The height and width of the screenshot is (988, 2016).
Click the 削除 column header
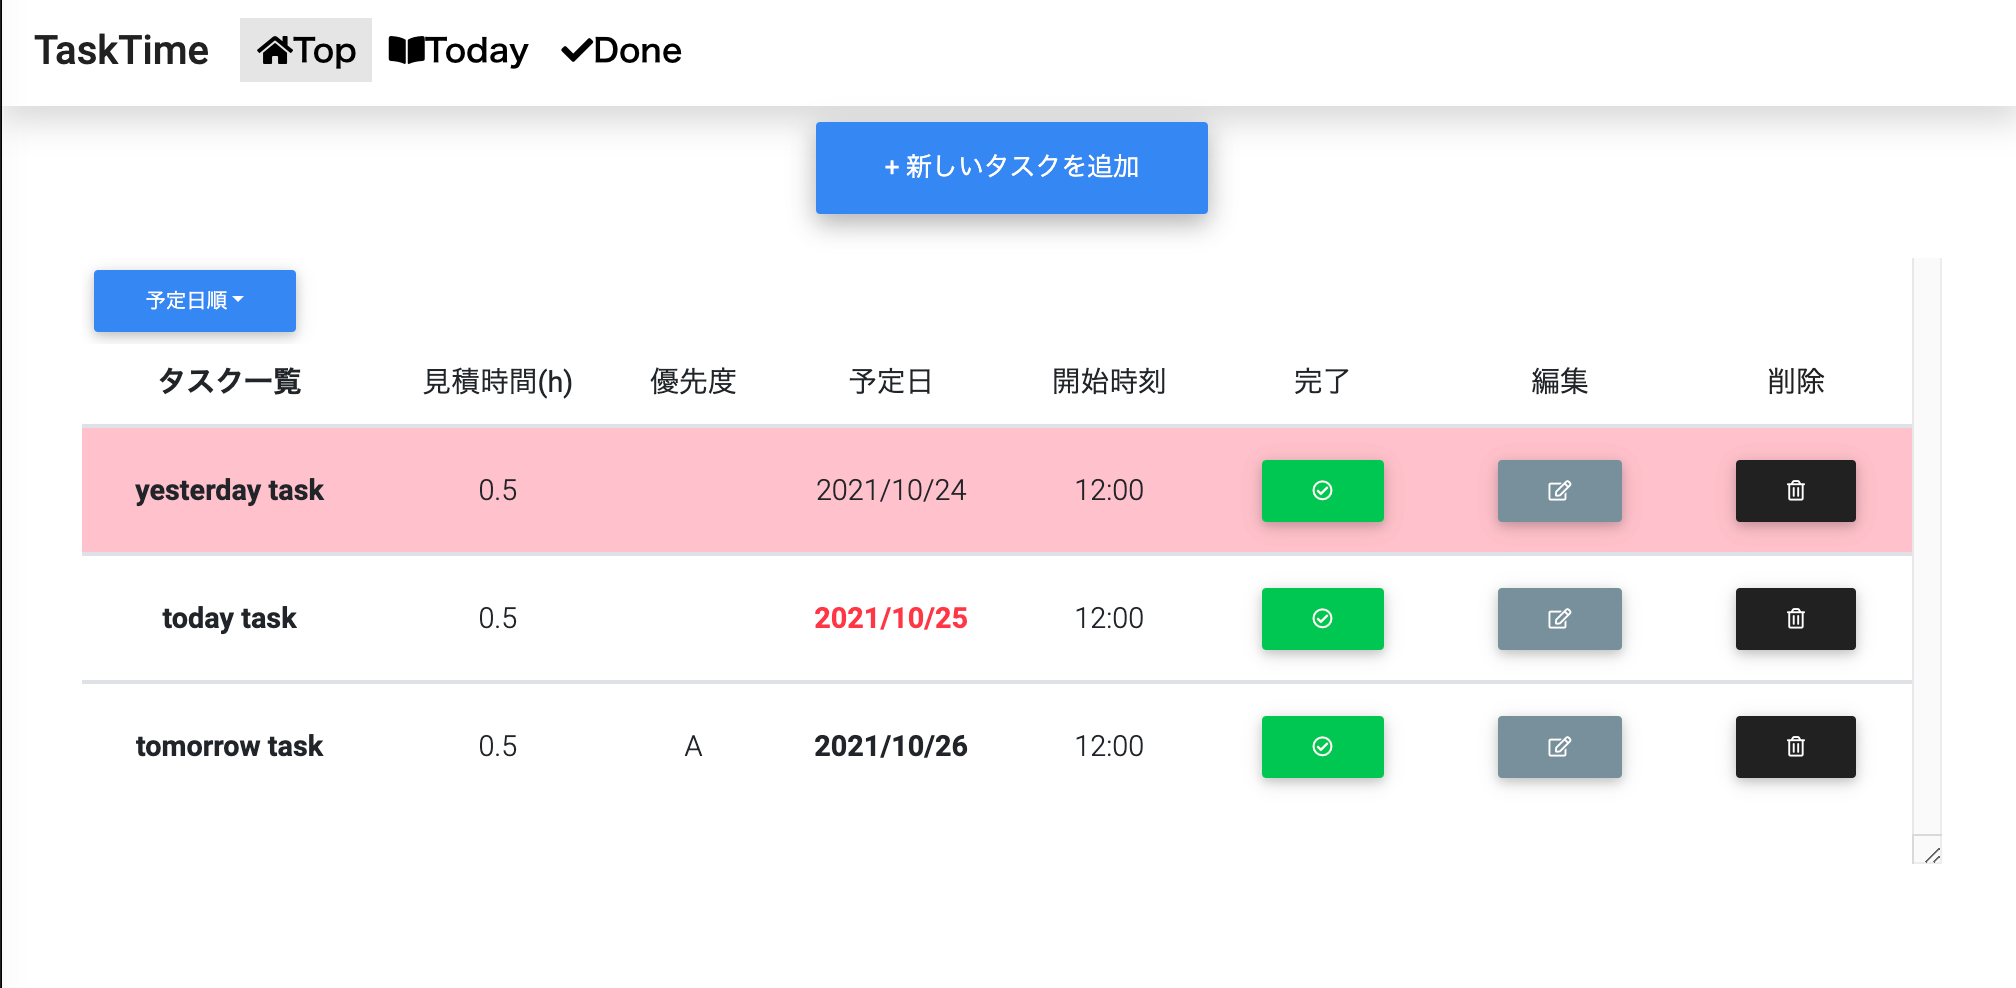1795,382
